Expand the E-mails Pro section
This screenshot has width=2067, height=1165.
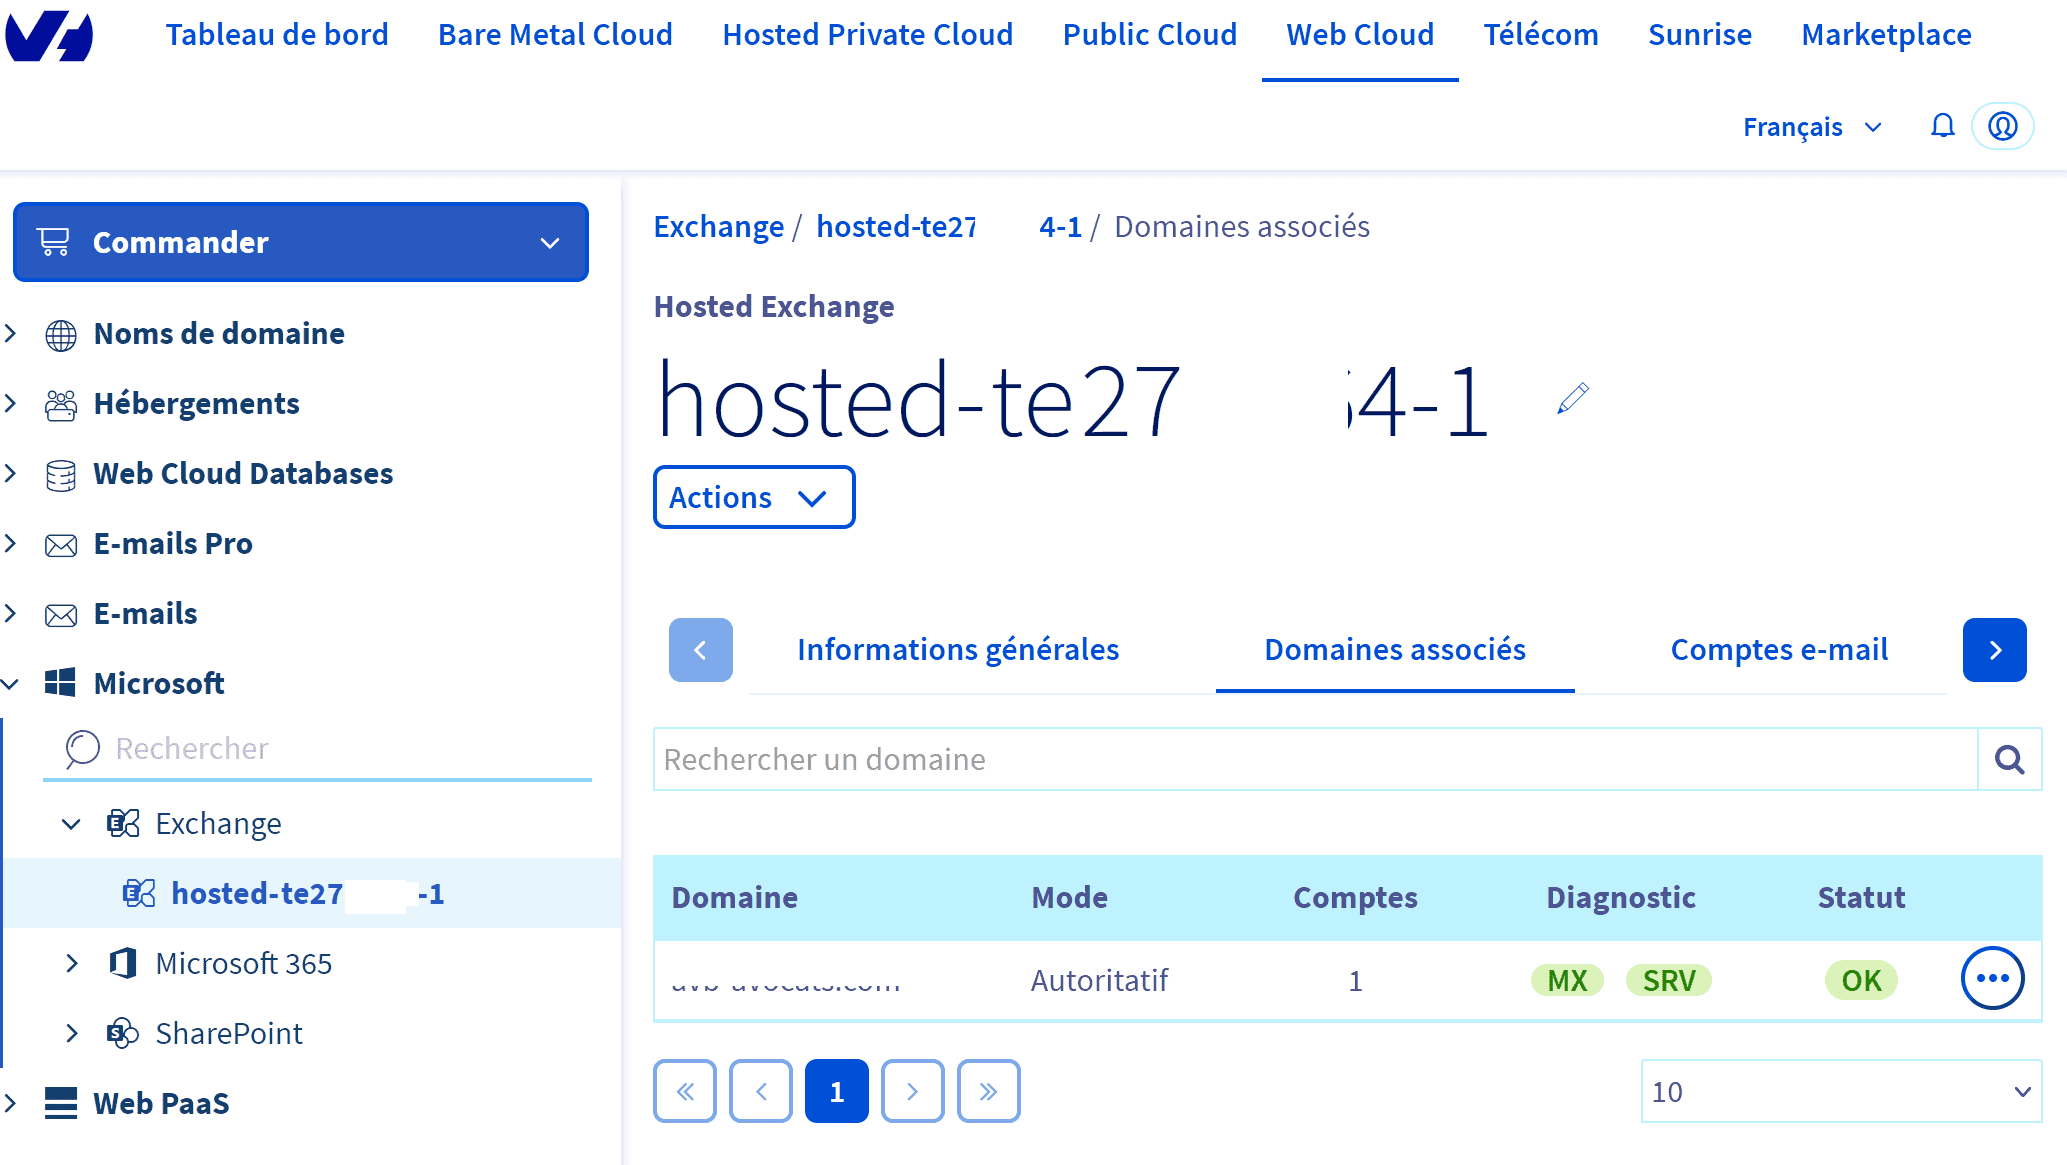tap(11, 543)
